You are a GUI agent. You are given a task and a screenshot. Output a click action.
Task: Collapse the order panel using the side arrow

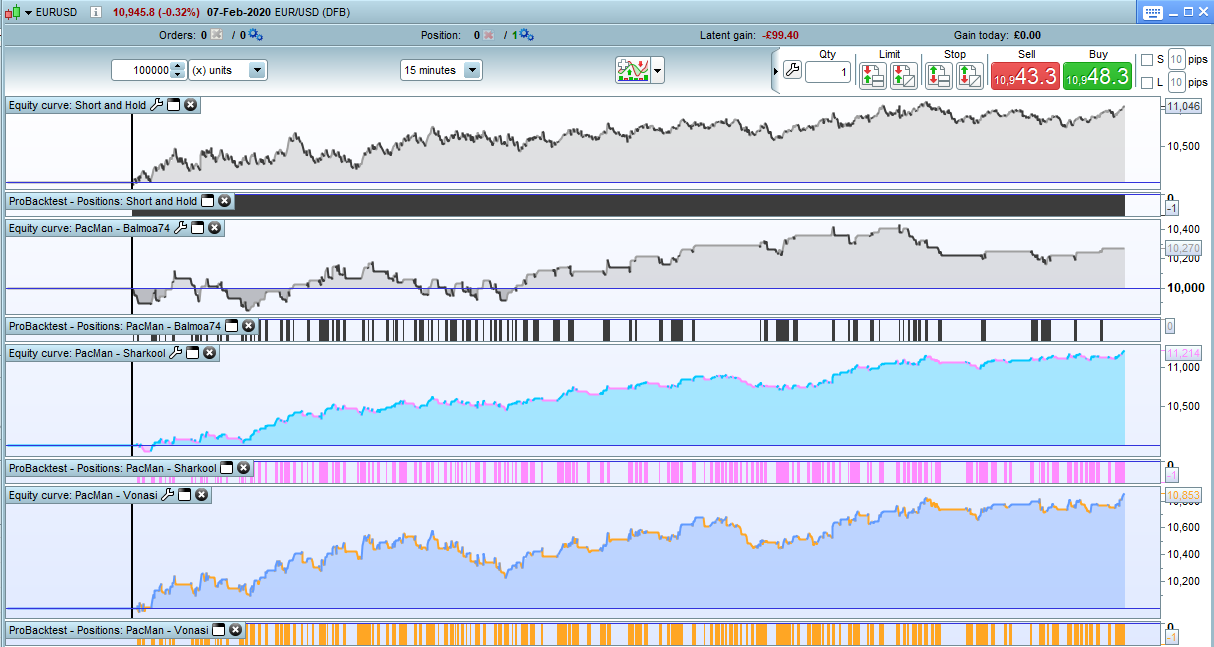(x=775, y=71)
